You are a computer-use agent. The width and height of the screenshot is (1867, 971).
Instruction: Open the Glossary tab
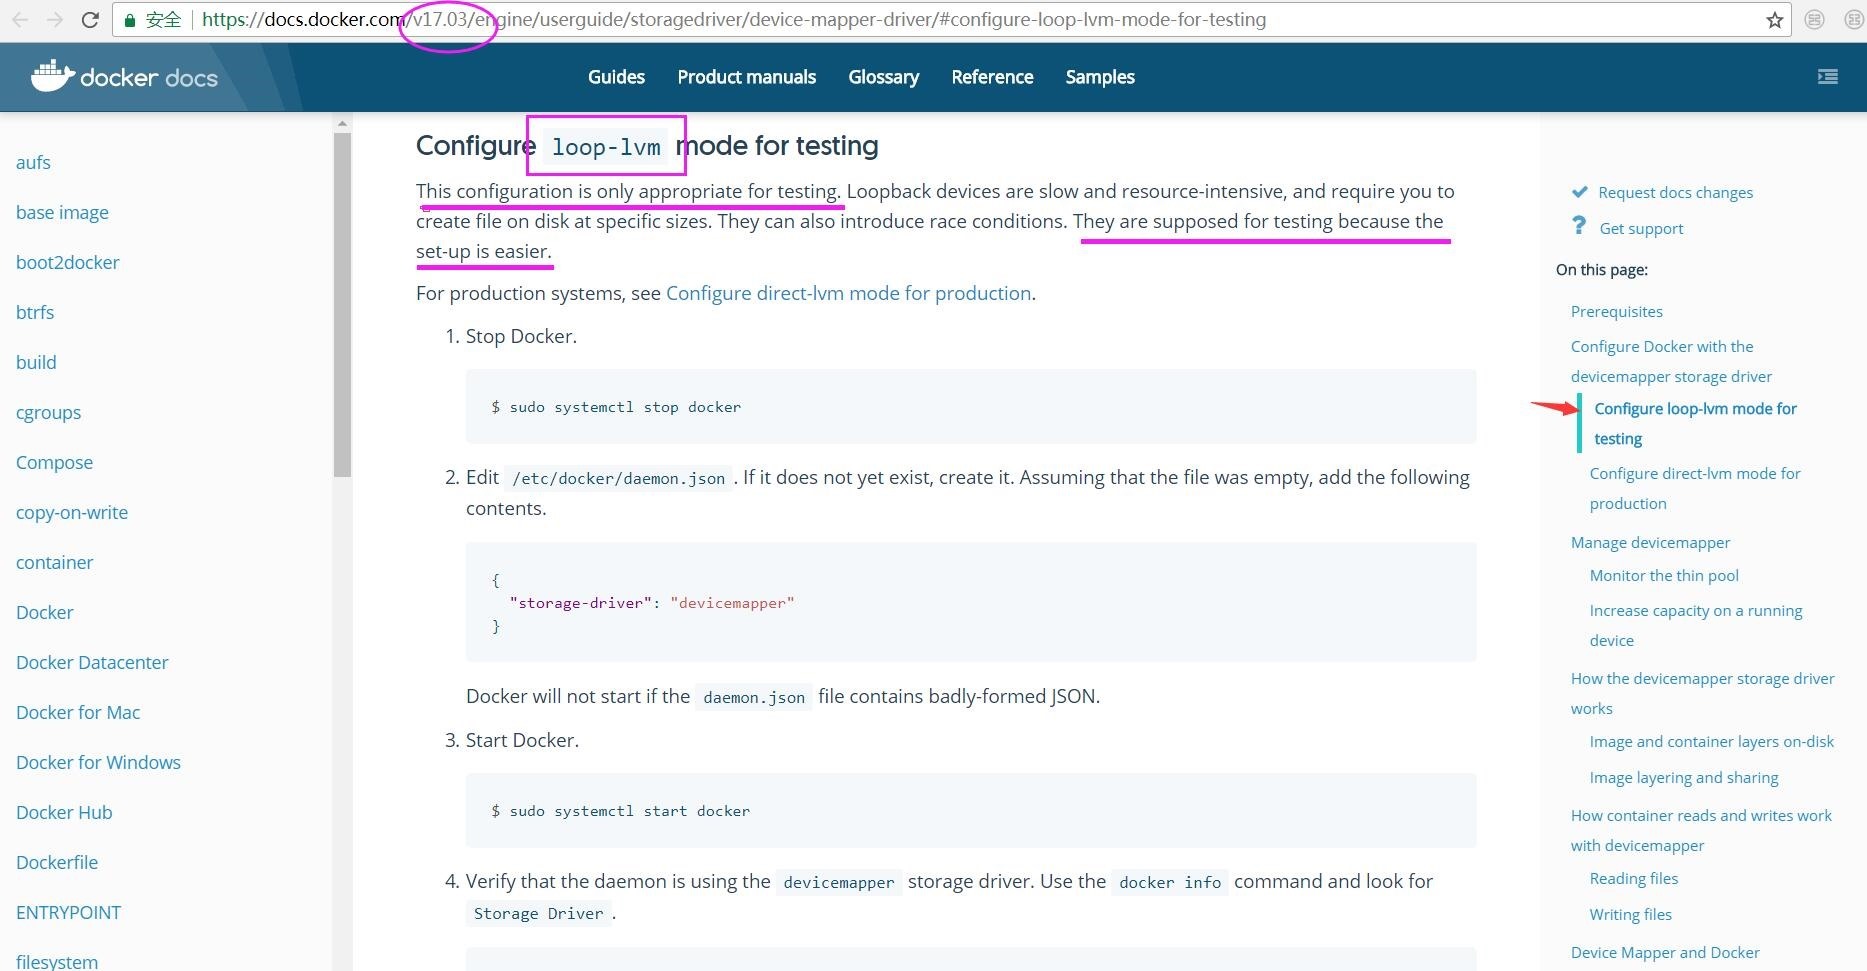(x=884, y=77)
